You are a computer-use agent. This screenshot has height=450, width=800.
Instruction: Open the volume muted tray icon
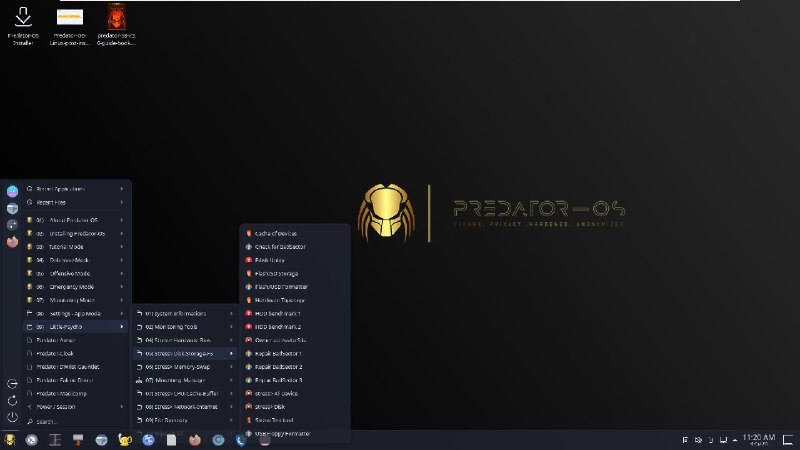pos(698,440)
